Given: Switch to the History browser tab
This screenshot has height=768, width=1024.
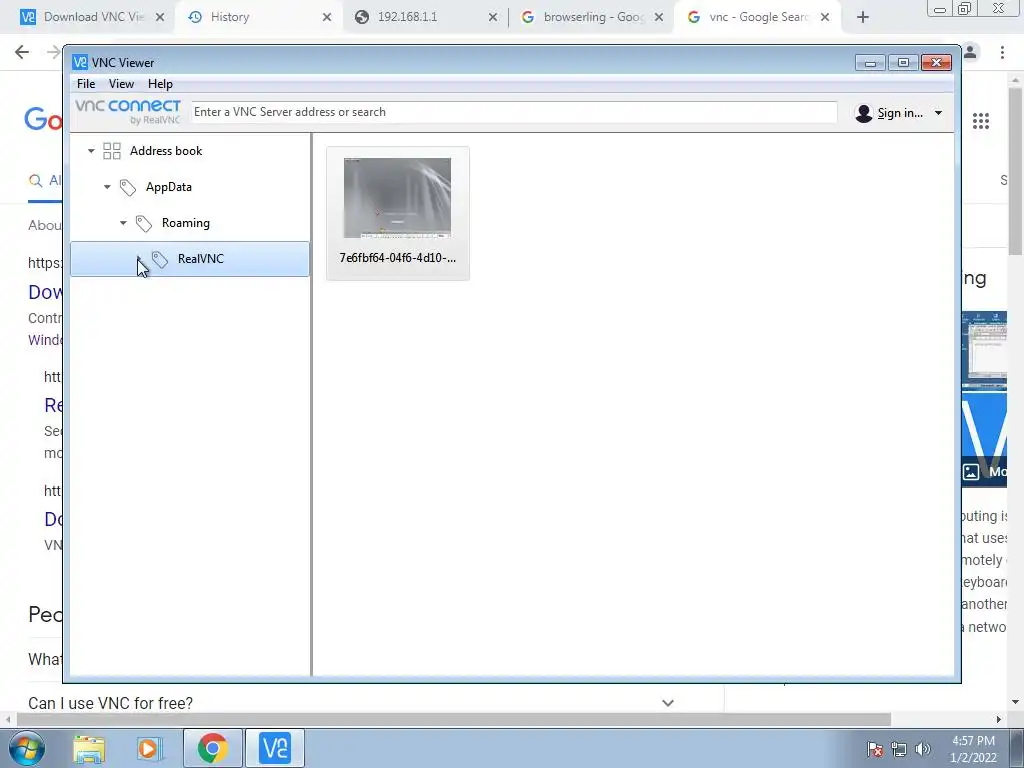Looking at the screenshot, I should (230, 17).
